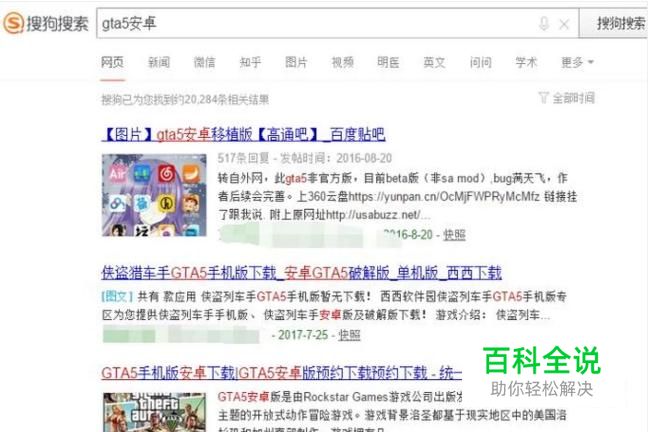Image resolution: width=650 pixels, height=432 pixels.
Task: Expand the 更多 dropdown
Action: [577, 62]
